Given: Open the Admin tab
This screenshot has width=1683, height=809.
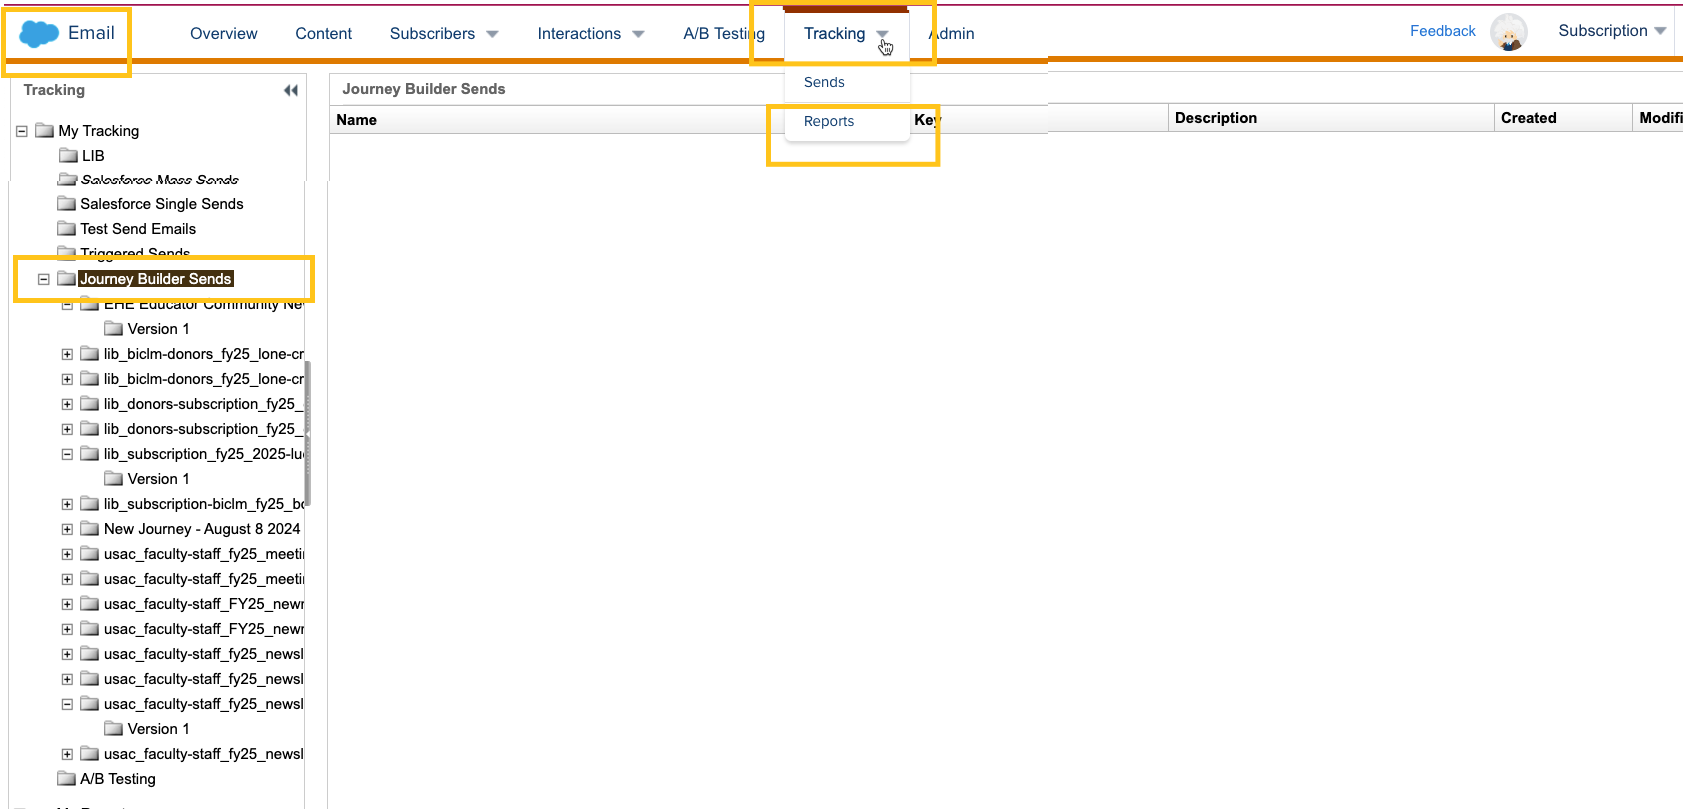Looking at the screenshot, I should [951, 33].
